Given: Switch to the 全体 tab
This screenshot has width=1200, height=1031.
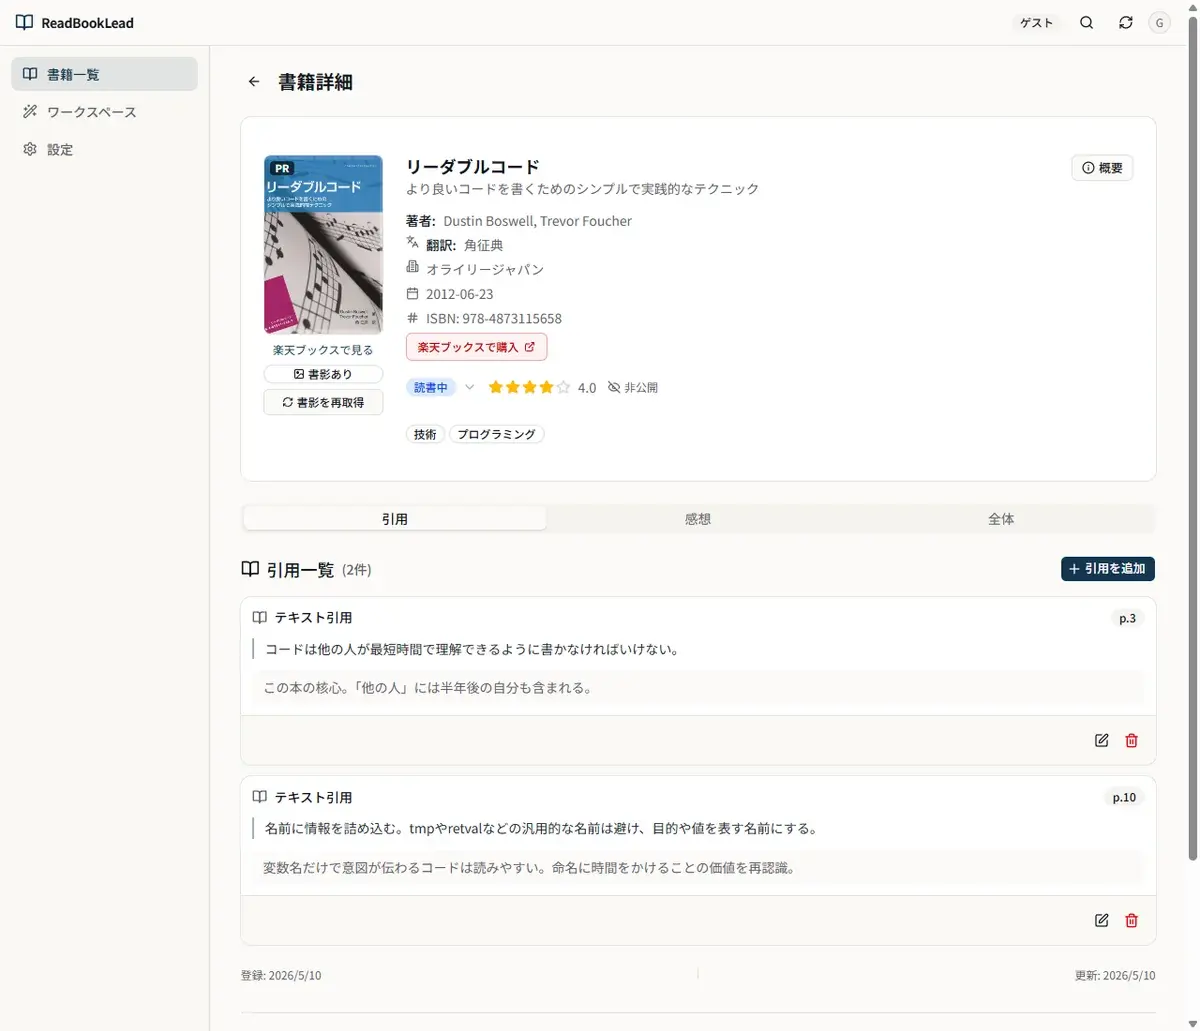Looking at the screenshot, I should click(1001, 519).
